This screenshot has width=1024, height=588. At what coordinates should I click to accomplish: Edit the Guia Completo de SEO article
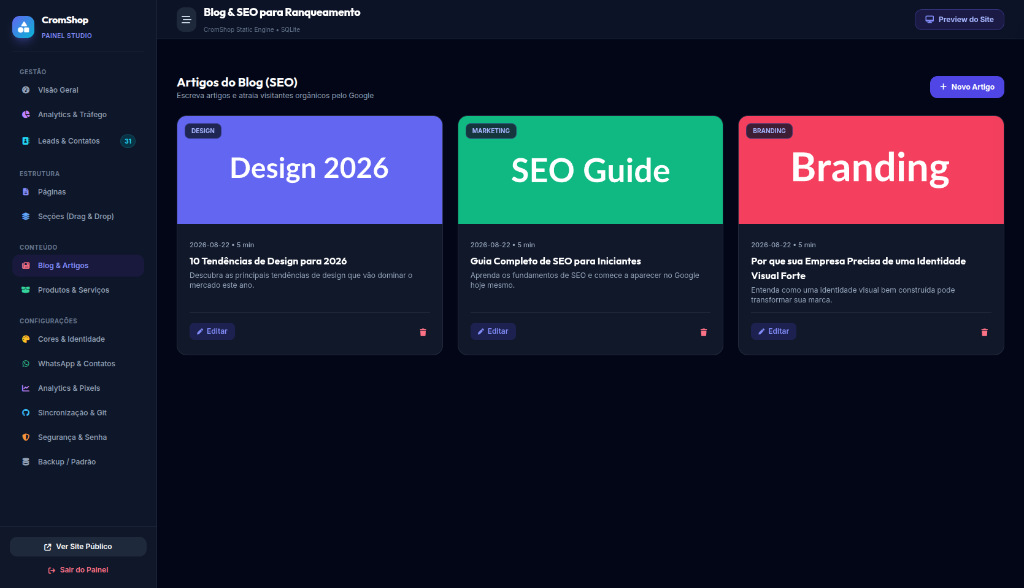click(x=493, y=331)
